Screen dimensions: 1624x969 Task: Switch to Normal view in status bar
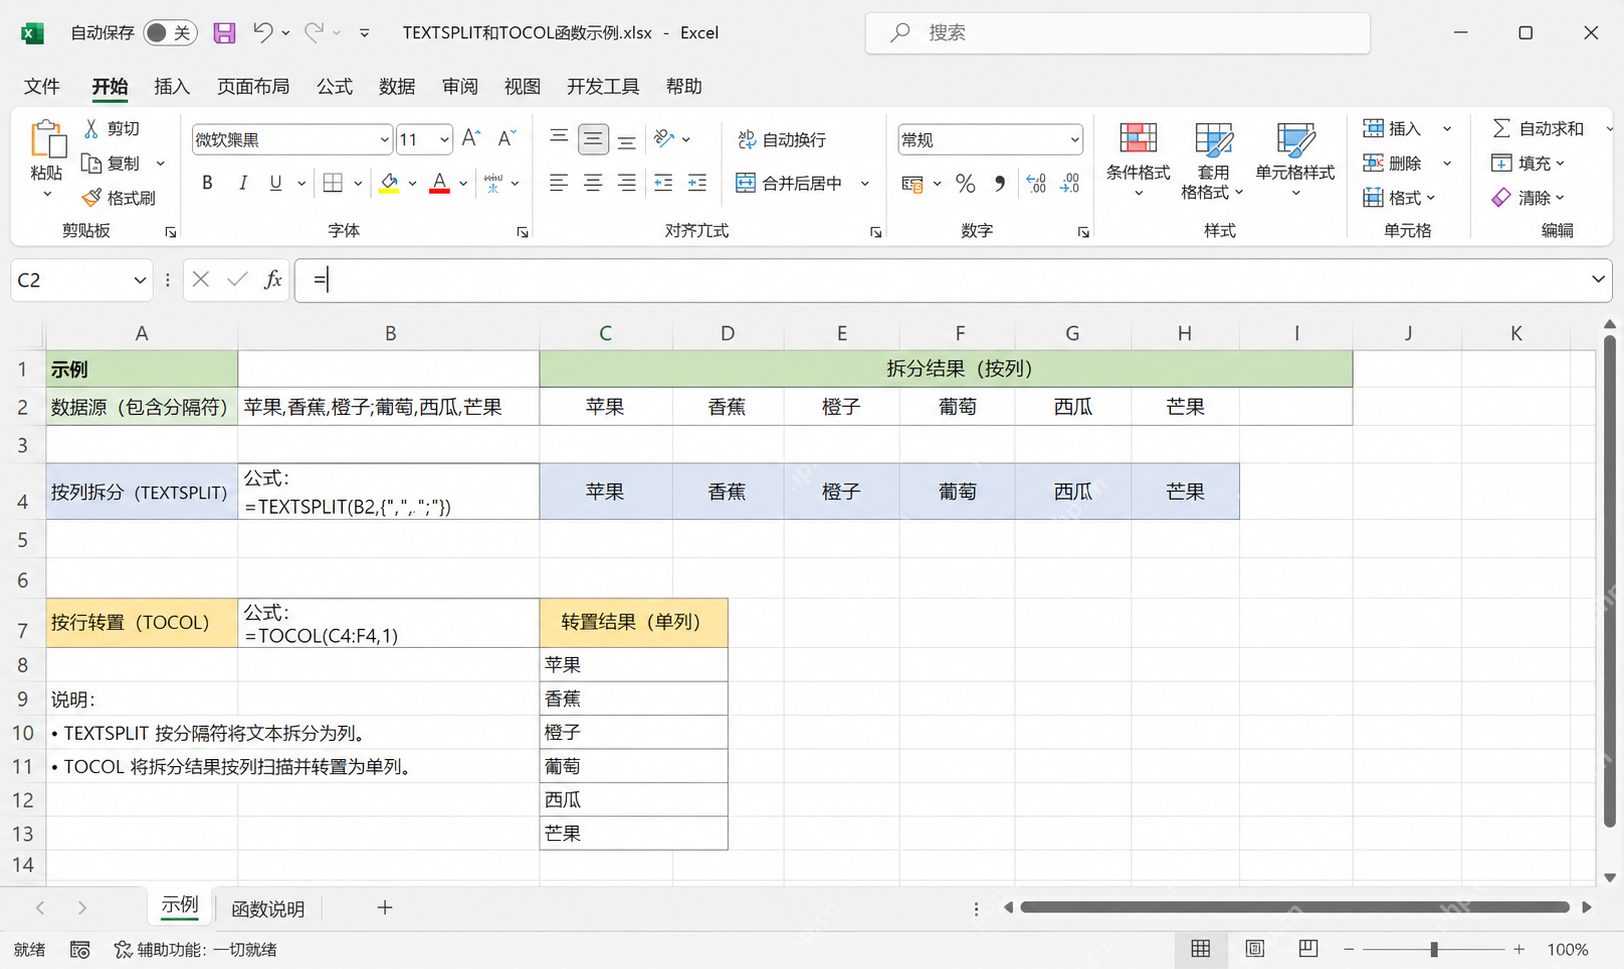pyautogui.click(x=1201, y=949)
